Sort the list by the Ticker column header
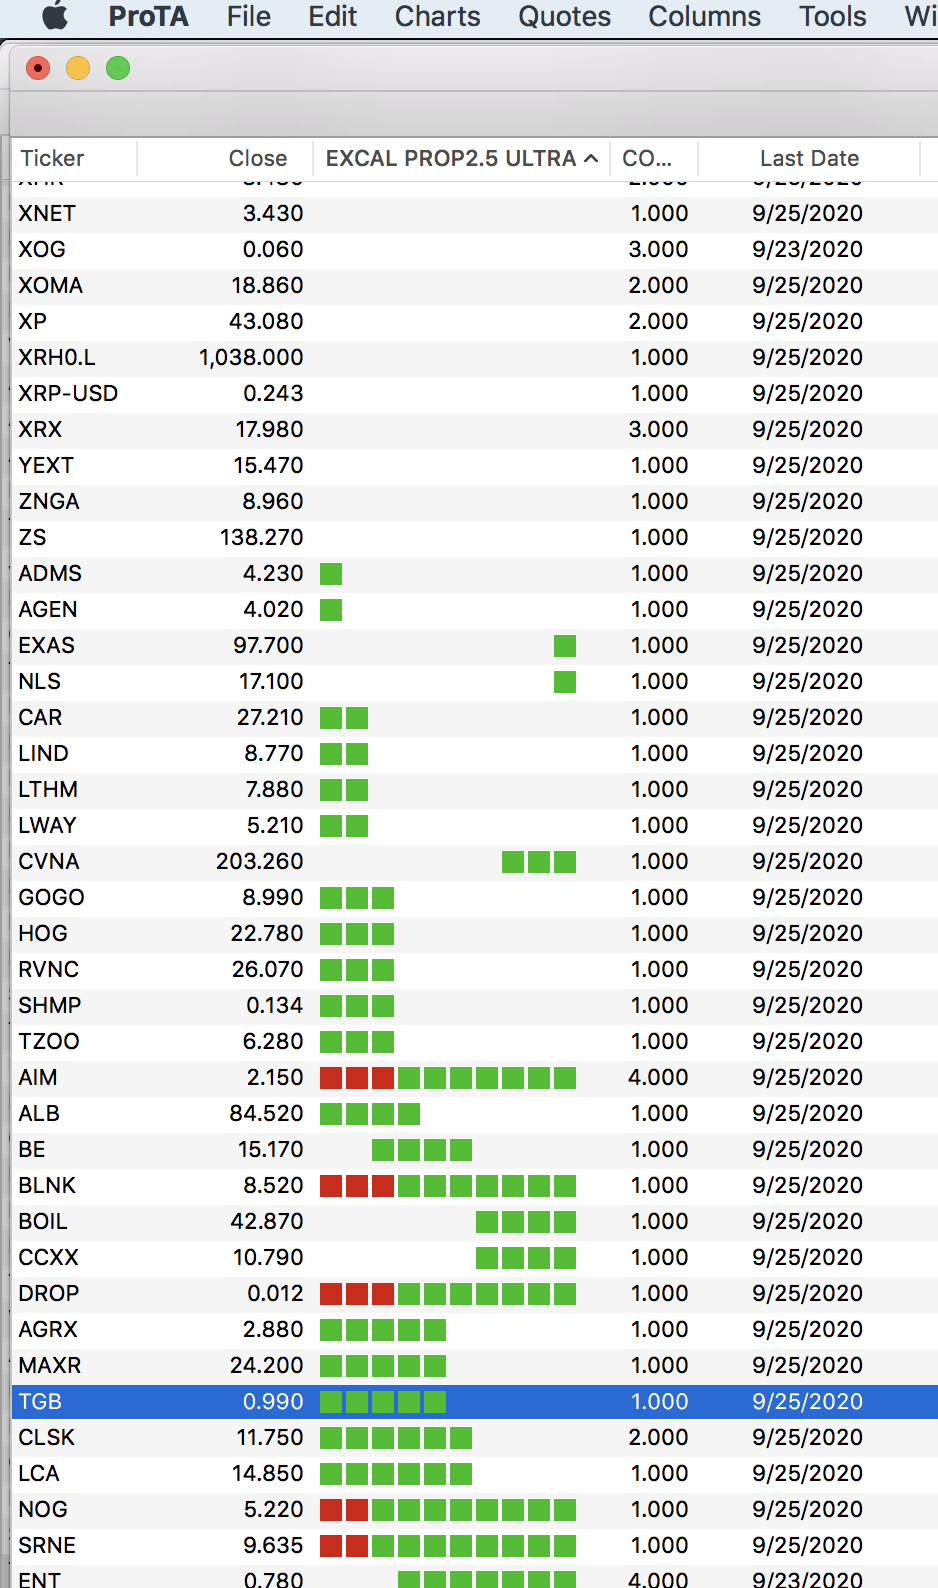This screenshot has width=938, height=1588. 53,158
